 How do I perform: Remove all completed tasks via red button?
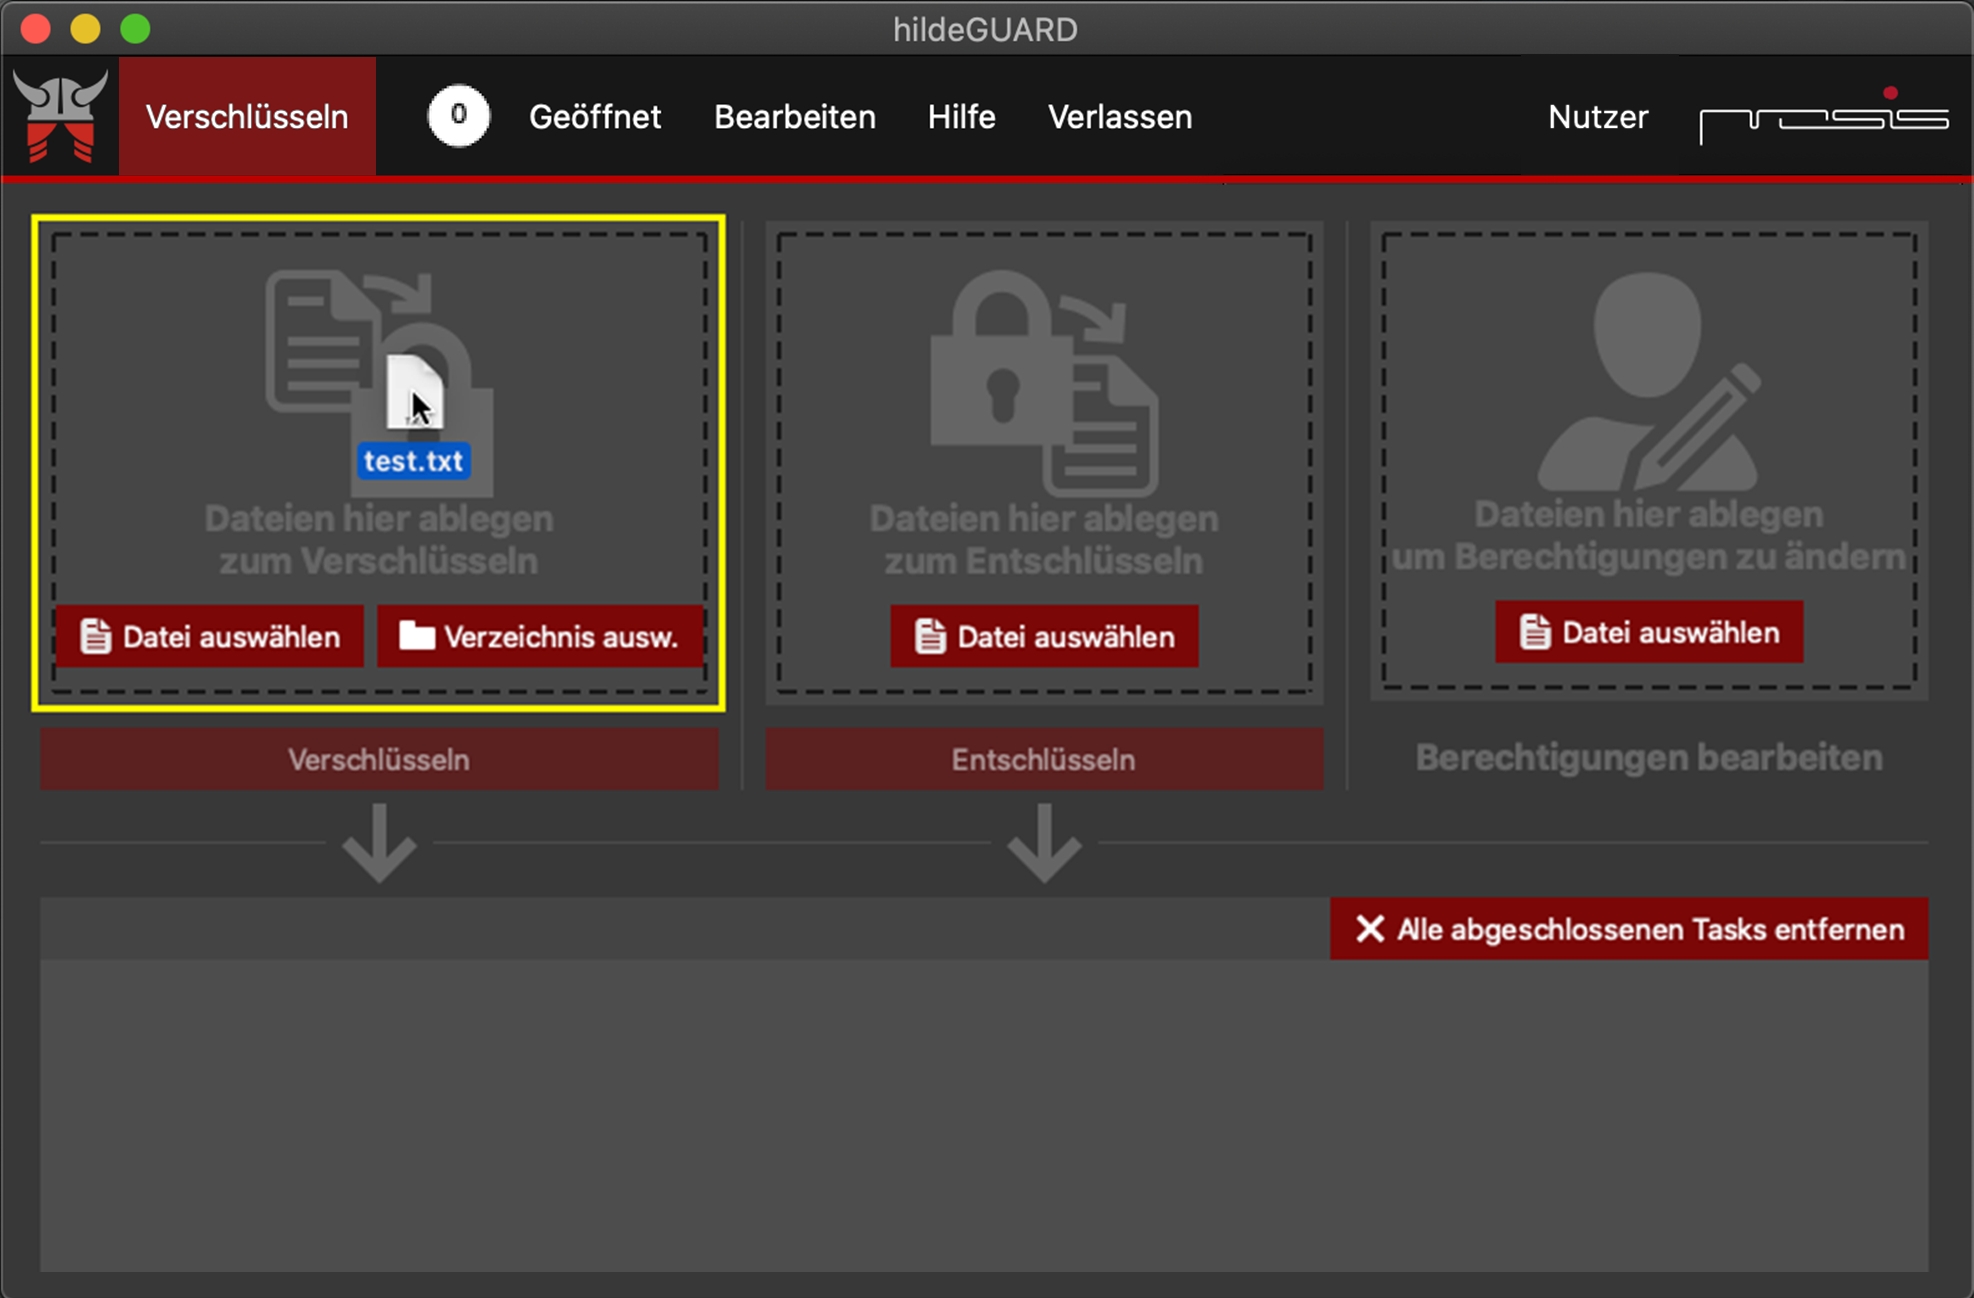(1628, 929)
